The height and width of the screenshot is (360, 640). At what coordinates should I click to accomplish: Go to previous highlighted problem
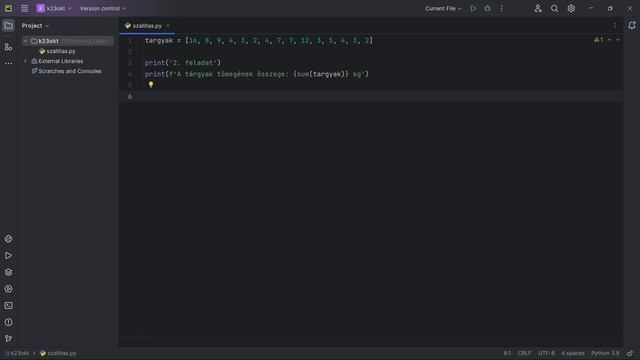coord(609,40)
